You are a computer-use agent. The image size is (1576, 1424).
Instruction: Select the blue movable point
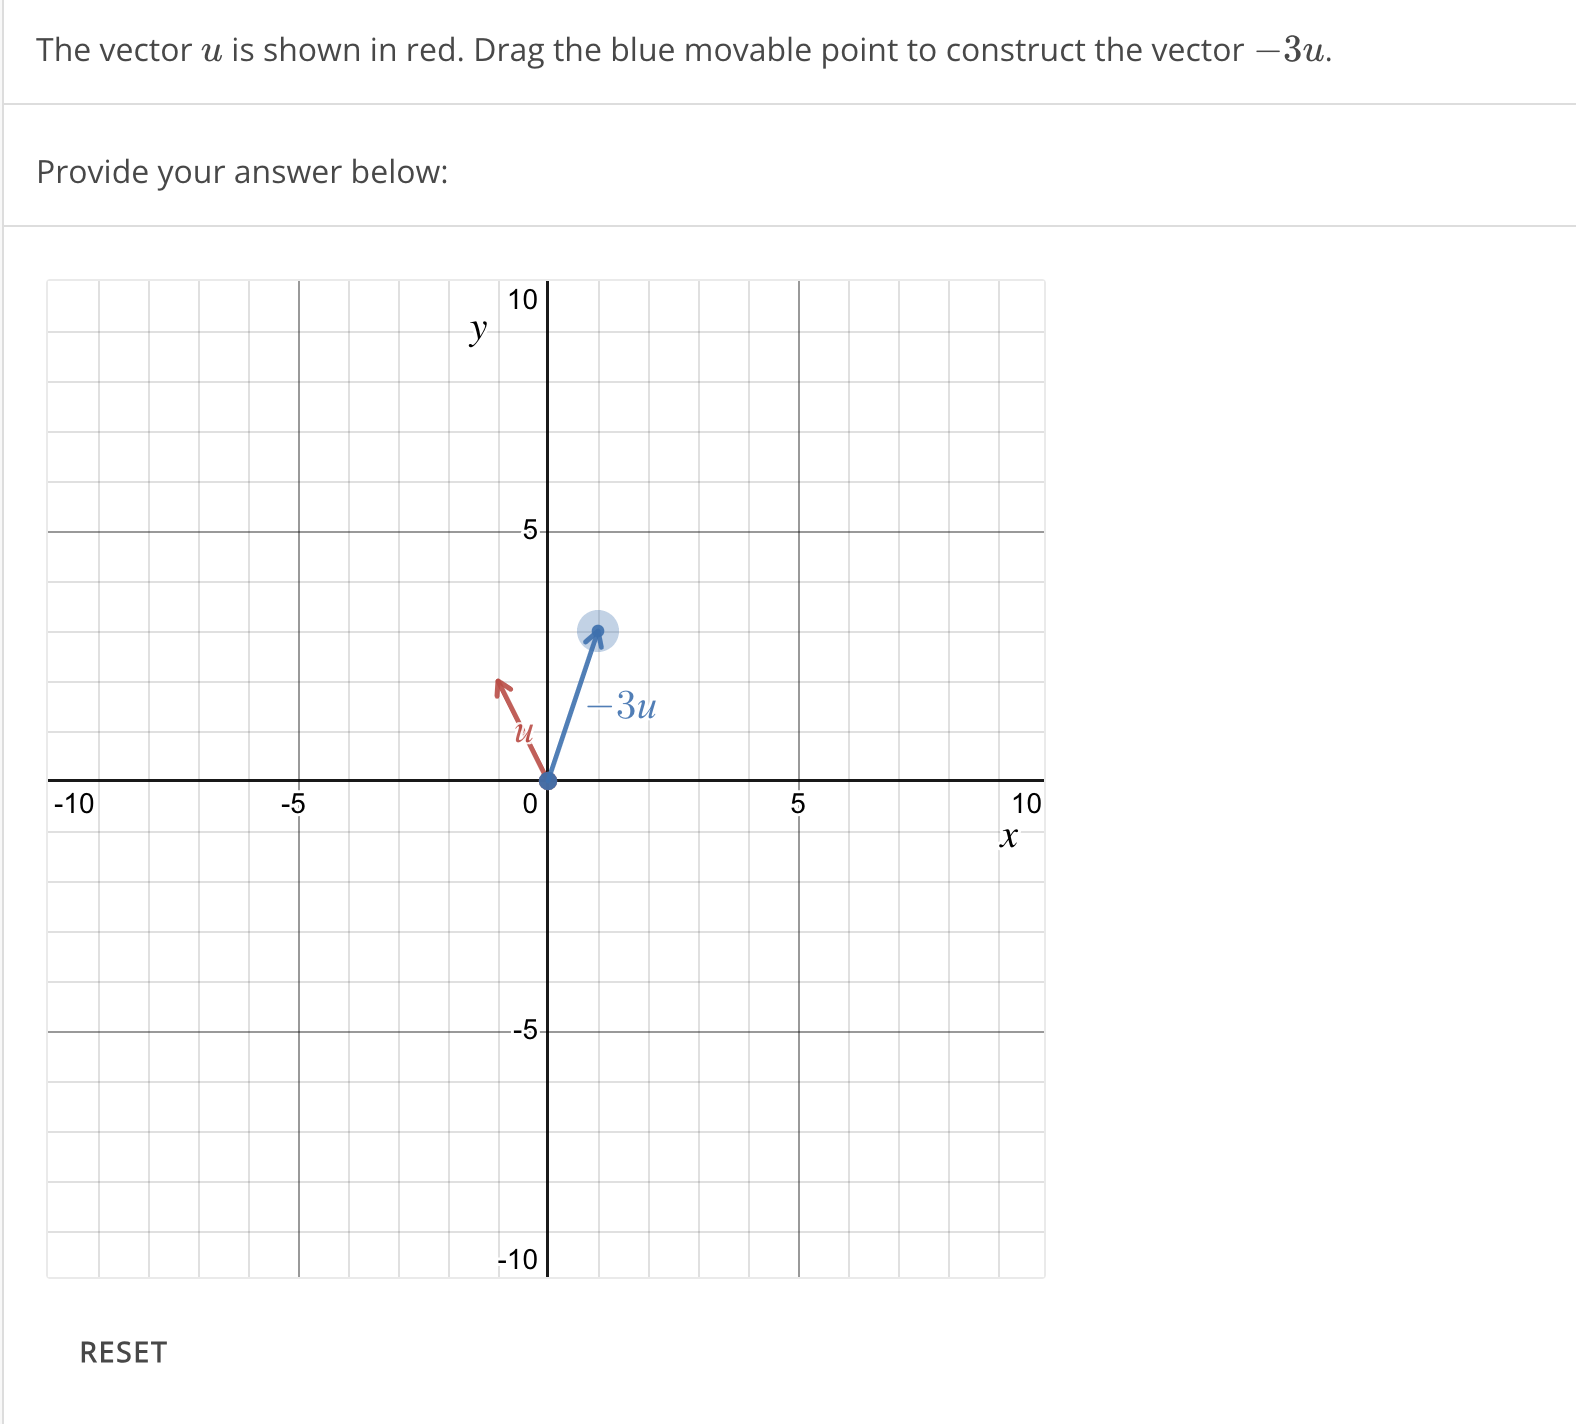click(598, 629)
